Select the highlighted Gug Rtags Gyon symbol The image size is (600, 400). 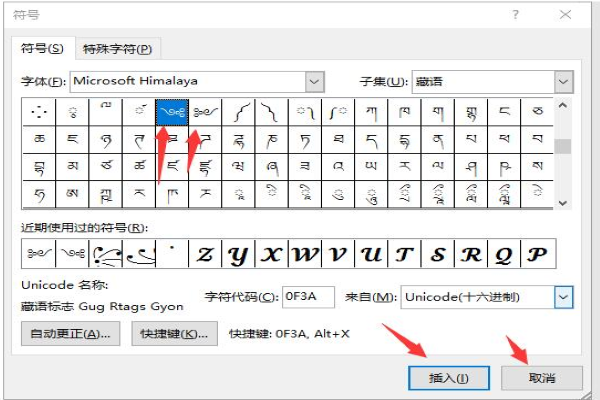(171, 111)
